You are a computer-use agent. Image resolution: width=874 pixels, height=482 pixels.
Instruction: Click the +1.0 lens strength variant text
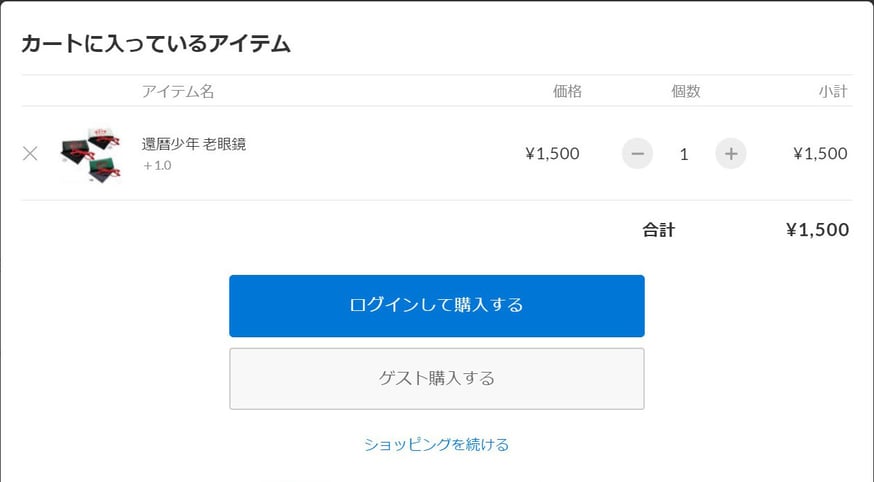[157, 165]
